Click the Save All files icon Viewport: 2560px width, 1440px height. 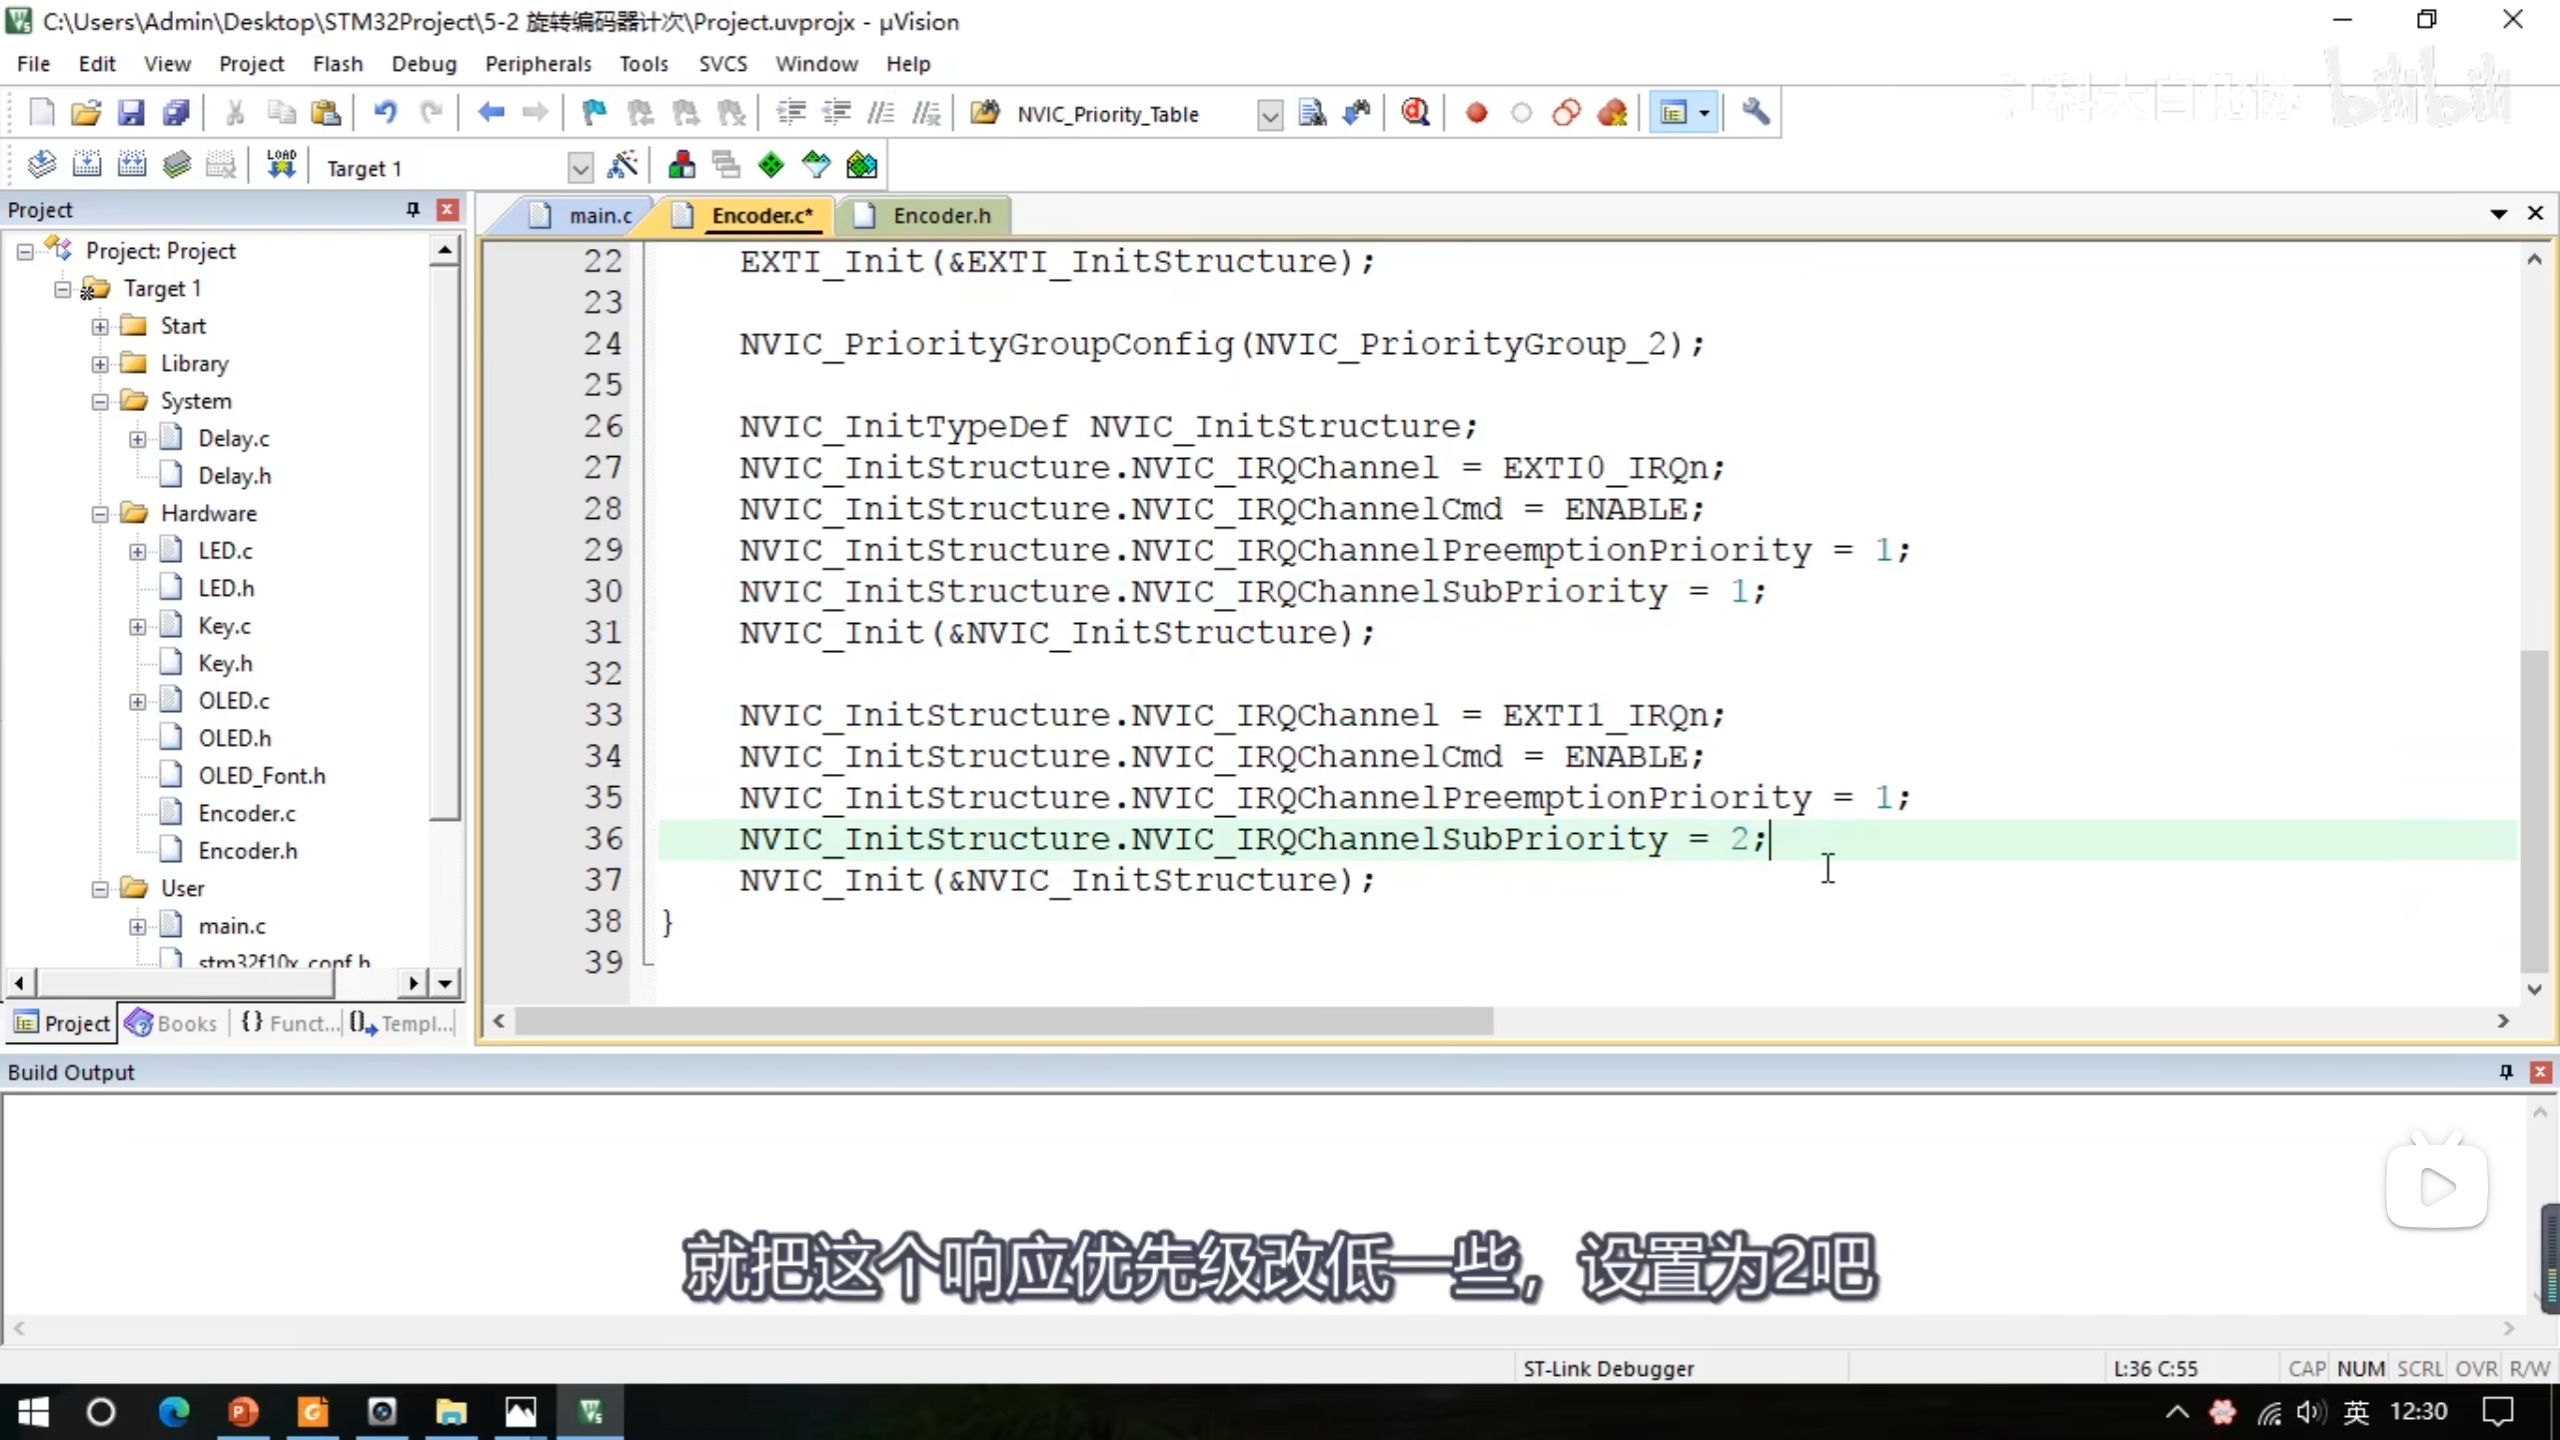coord(176,113)
